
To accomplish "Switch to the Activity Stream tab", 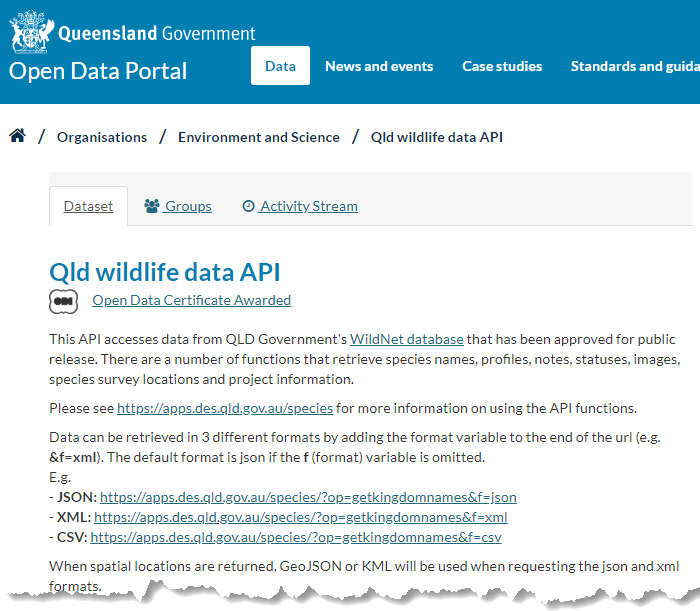I will [300, 206].
